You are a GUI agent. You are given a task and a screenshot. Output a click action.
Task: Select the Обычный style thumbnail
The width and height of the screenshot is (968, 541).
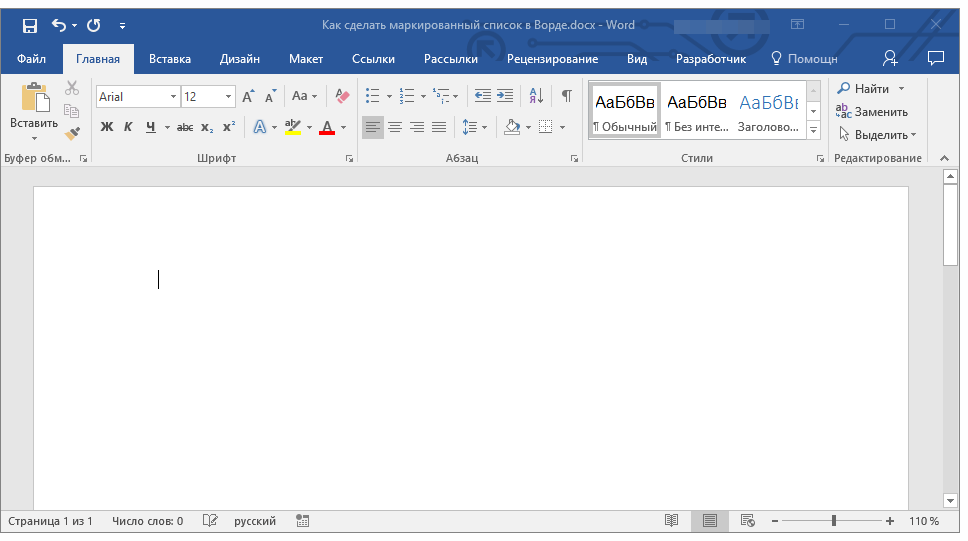[624, 110]
